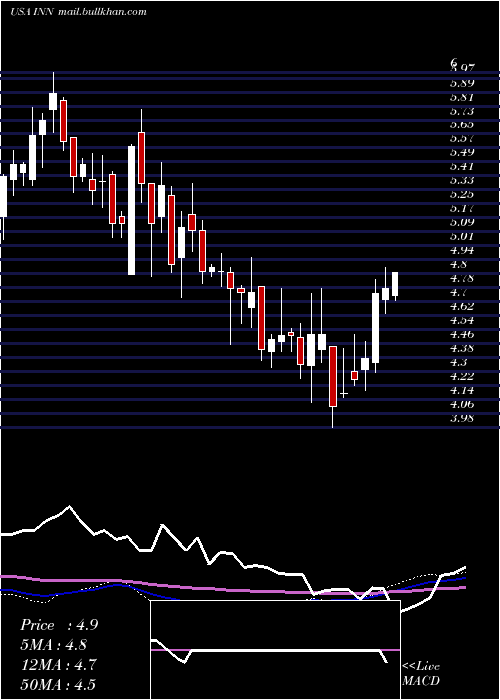Click the 5.49 price axis label
The width and height of the screenshot is (500, 700).
click(x=462, y=152)
